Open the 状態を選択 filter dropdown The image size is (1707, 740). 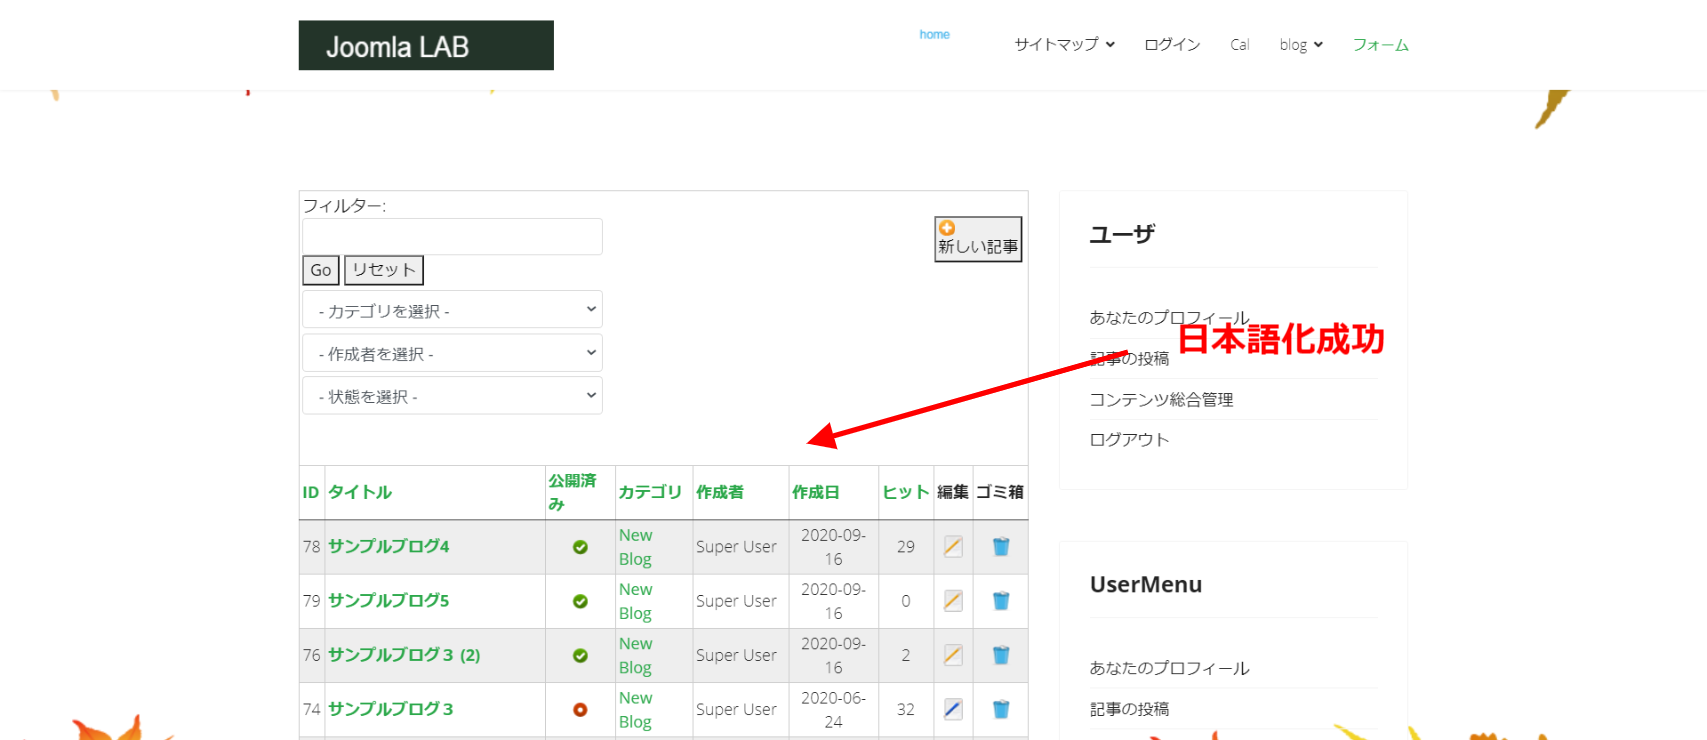[x=452, y=396]
